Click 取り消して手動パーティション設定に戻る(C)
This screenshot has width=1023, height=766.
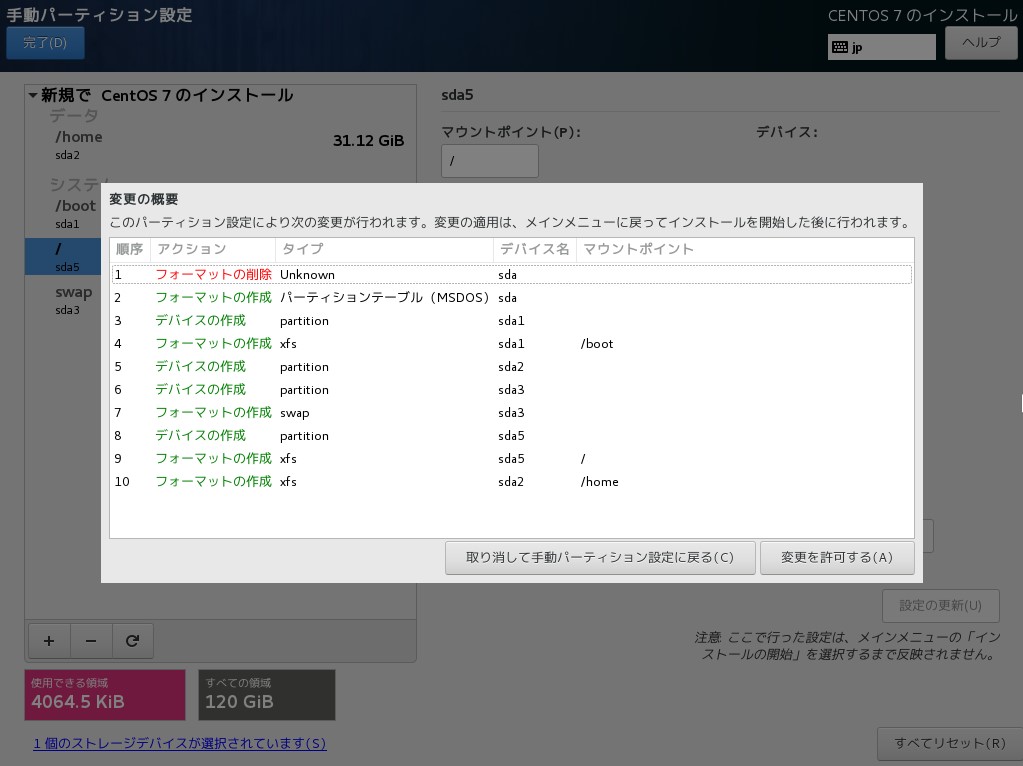tap(600, 557)
